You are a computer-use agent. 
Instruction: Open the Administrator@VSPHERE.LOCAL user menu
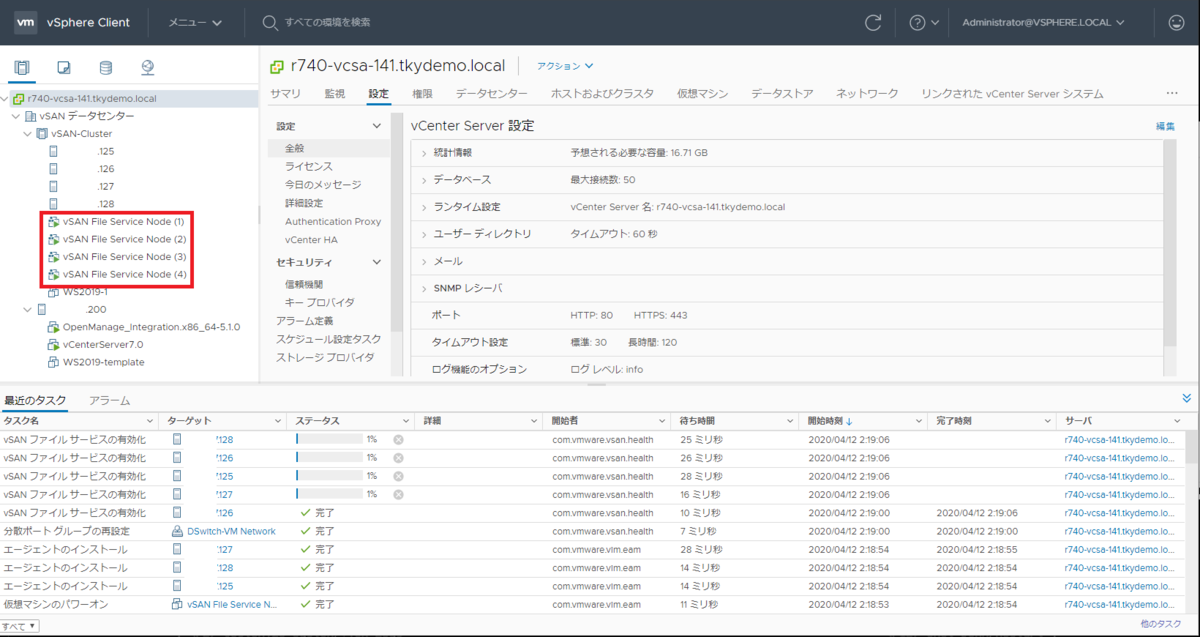(x=1042, y=22)
